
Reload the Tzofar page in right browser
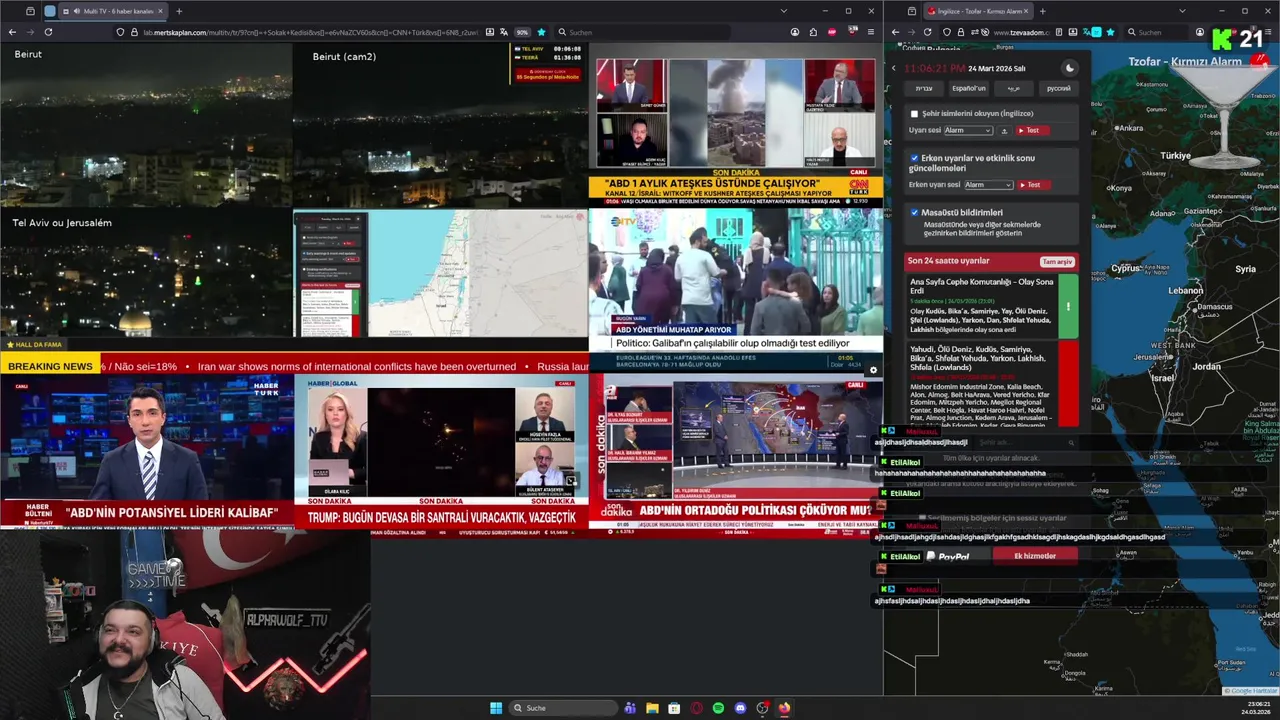(x=927, y=32)
